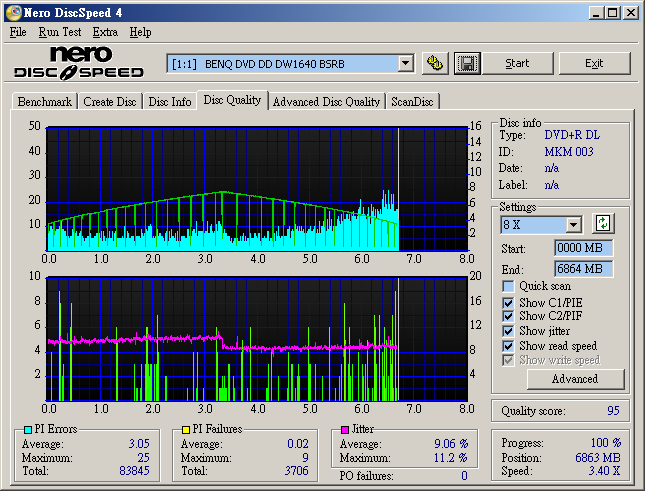Click the Position value 6863 MB
Viewport: 645px width, 491px height.
pos(598,458)
